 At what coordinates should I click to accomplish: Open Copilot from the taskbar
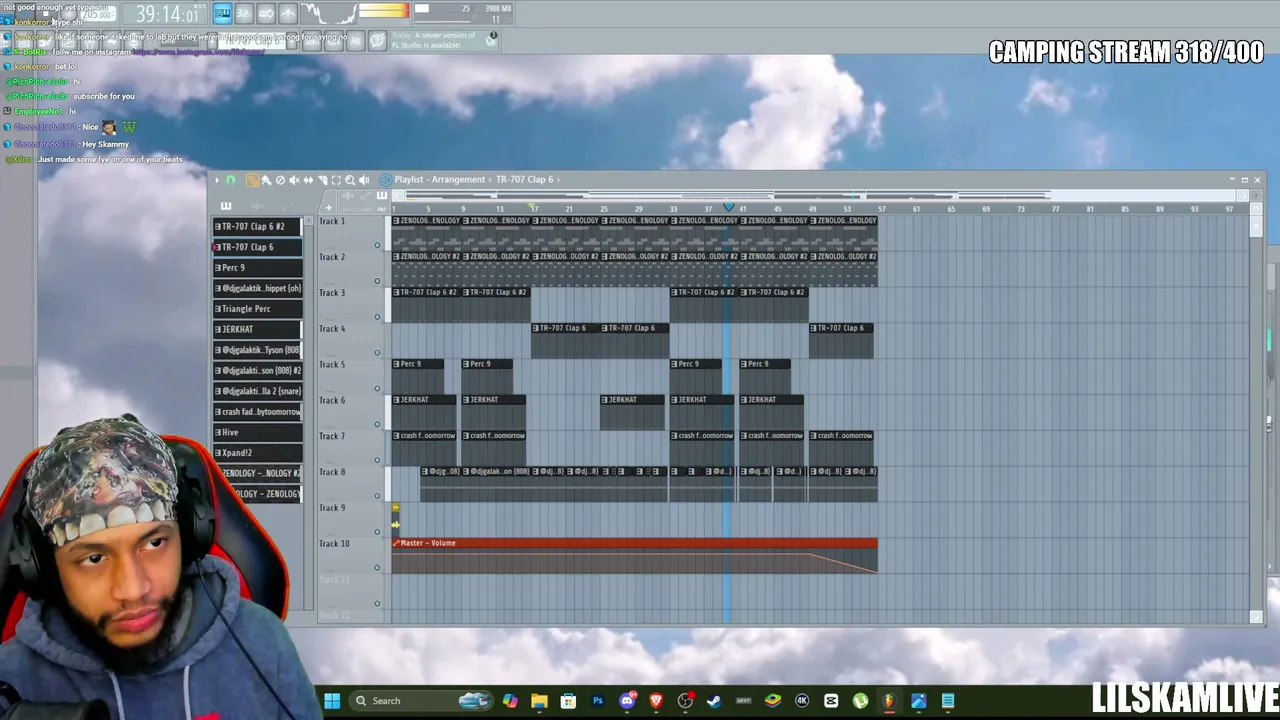[x=510, y=701]
